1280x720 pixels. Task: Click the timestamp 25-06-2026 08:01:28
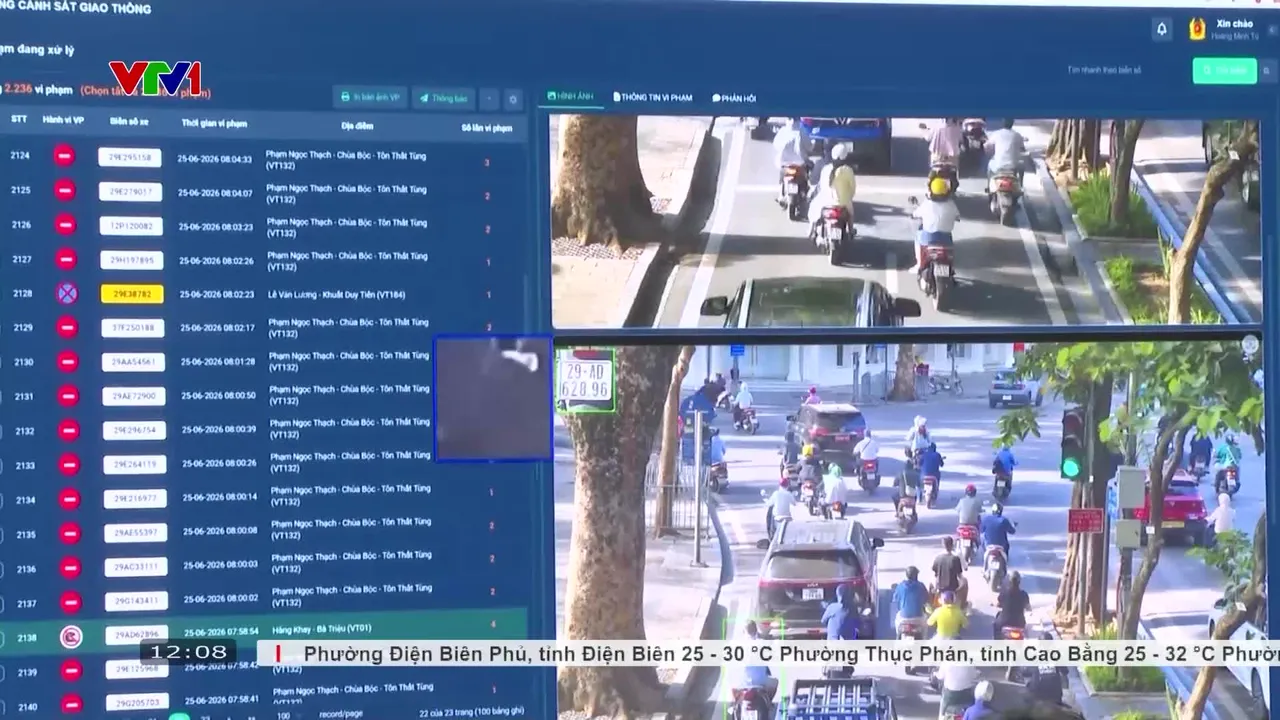pyautogui.click(x=218, y=361)
